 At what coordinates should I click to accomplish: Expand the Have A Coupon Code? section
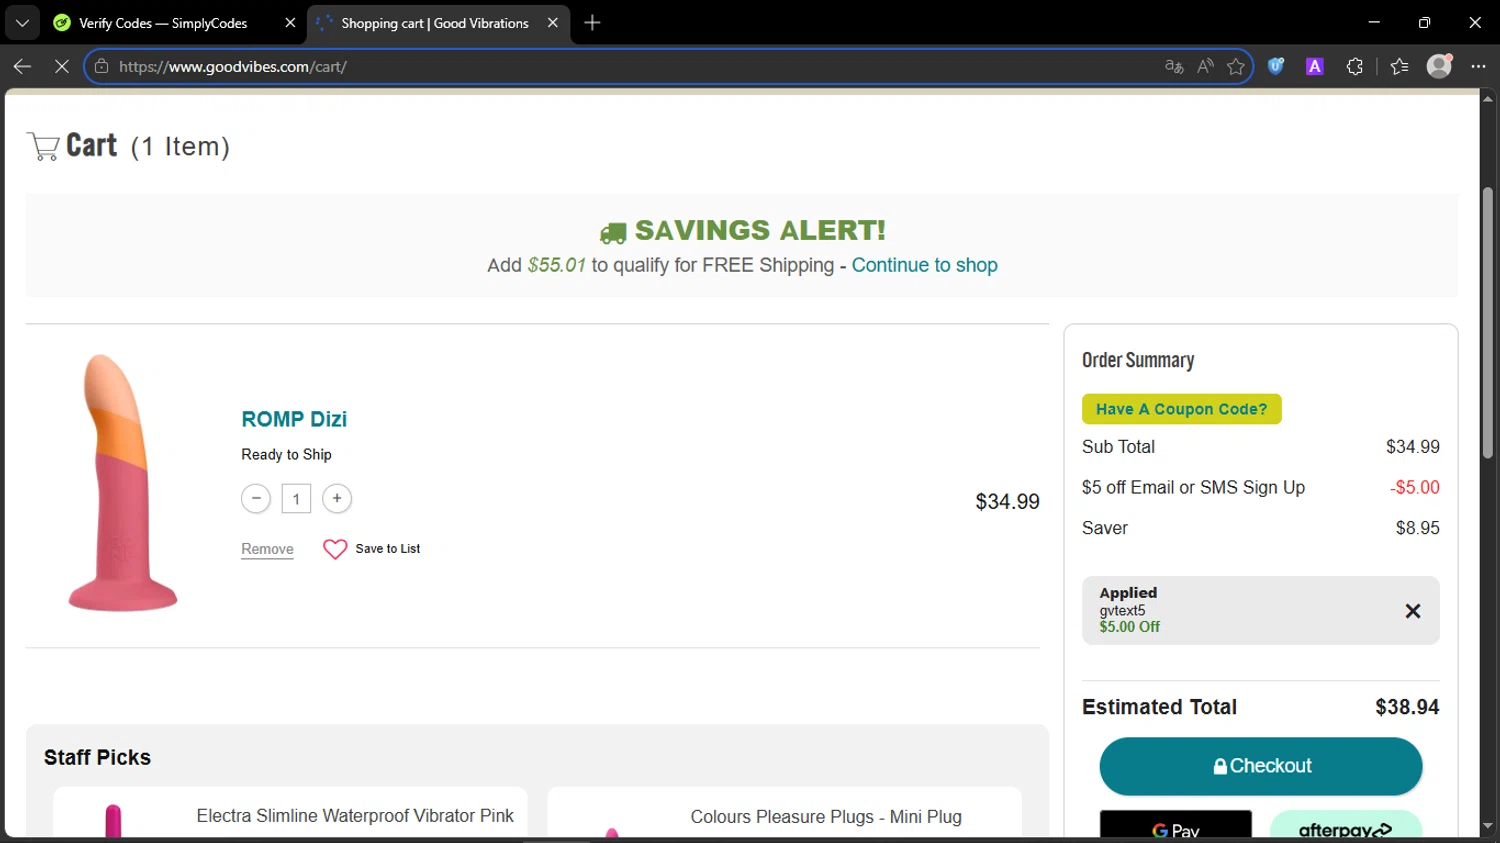click(1181, 409)
